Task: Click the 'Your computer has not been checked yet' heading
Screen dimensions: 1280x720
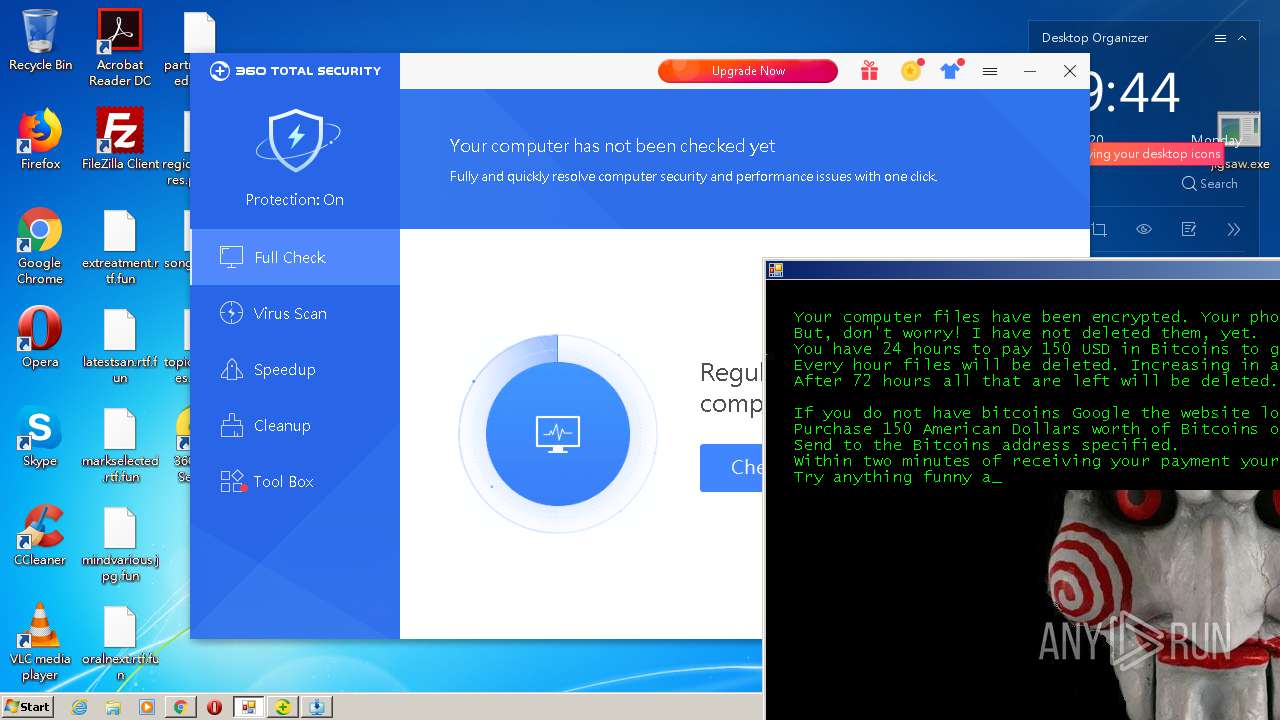Action: coord(612,146)
